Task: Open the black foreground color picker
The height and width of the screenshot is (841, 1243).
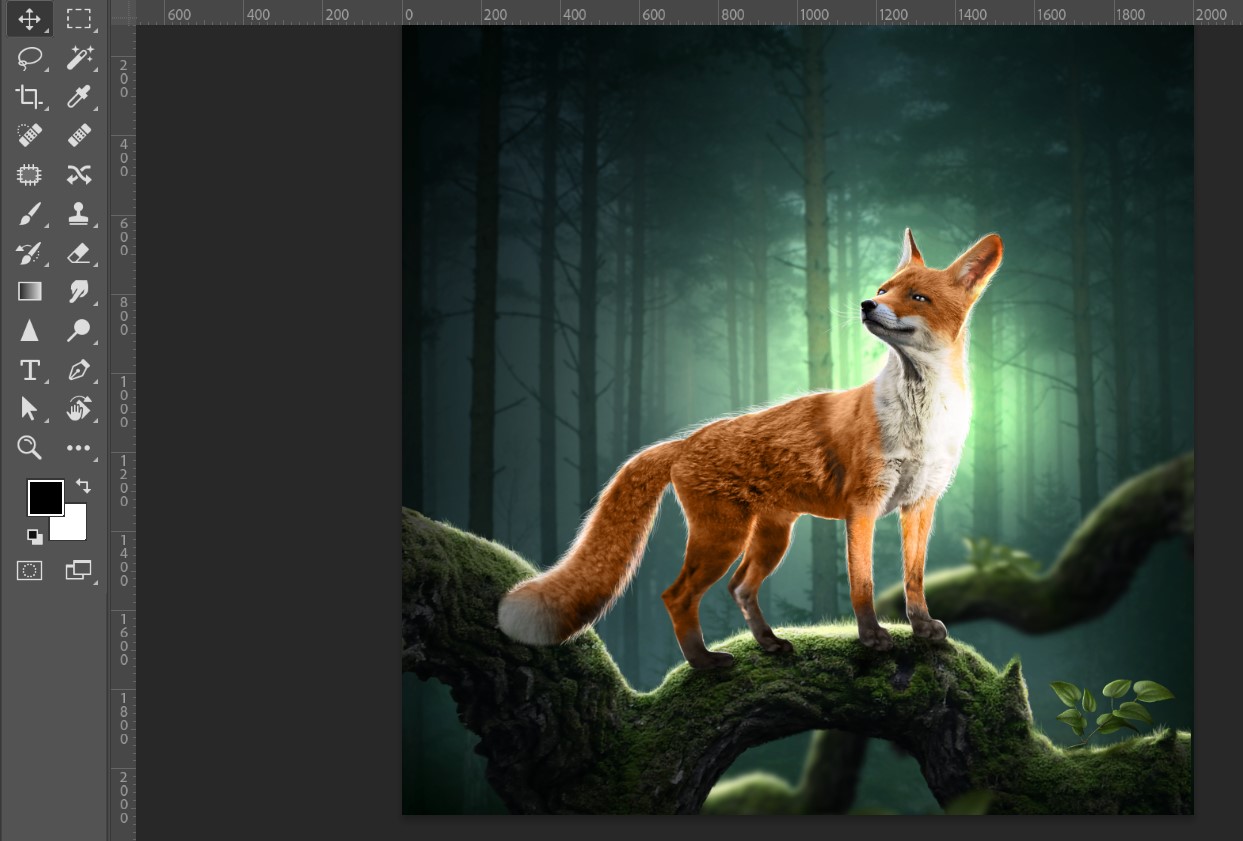Action: [46, 497]
